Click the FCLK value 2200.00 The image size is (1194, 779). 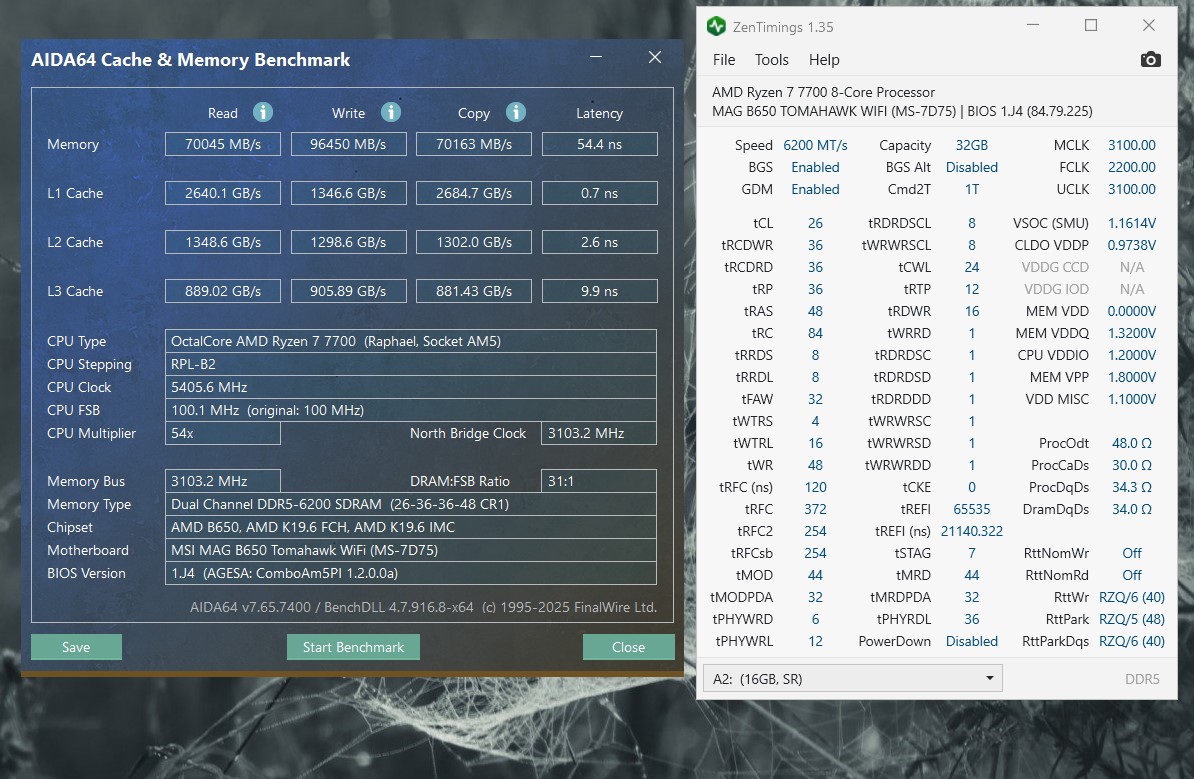[1132, 167]
